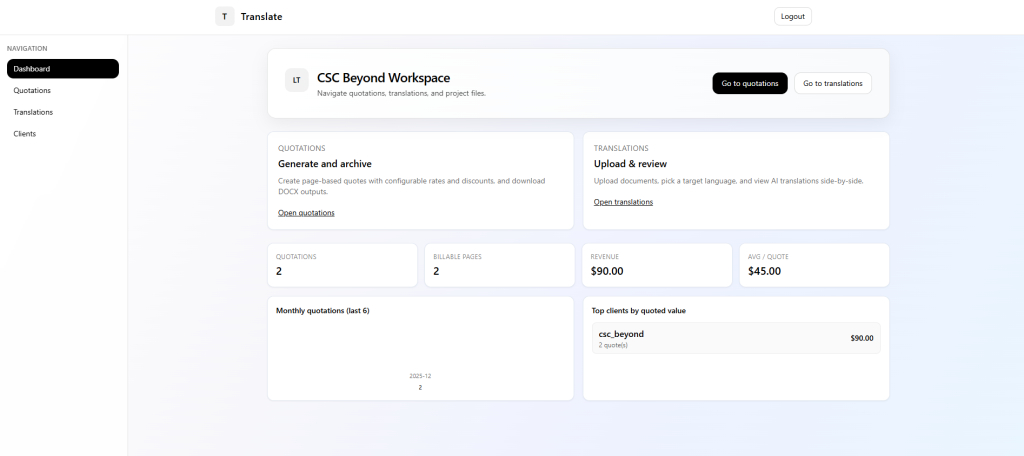Image resolution: width=1024 pixels, height=456 pixels.
Task: Log out using the Logout button
Action: click(x=792, y=16)
